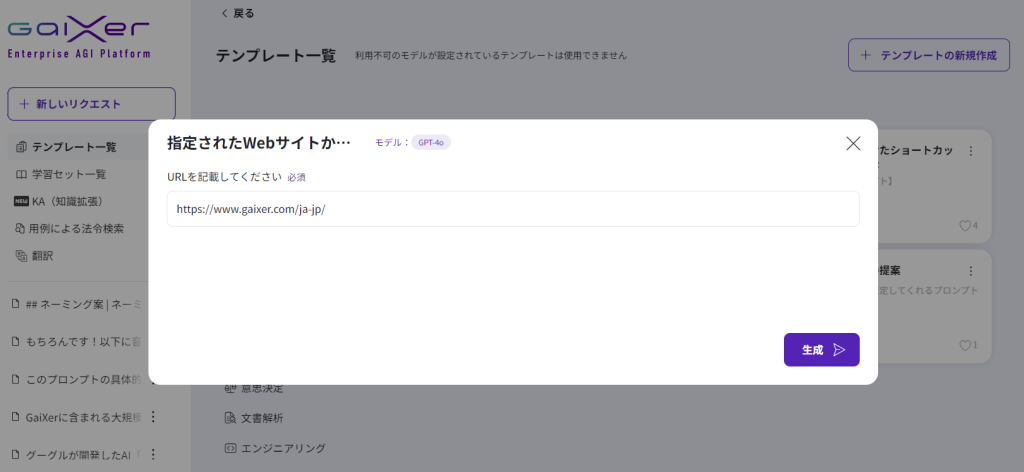Viewport: 1024px width, 472px height.
Task: Click the heart icon showing 4 likes
Action: [965, 226]
